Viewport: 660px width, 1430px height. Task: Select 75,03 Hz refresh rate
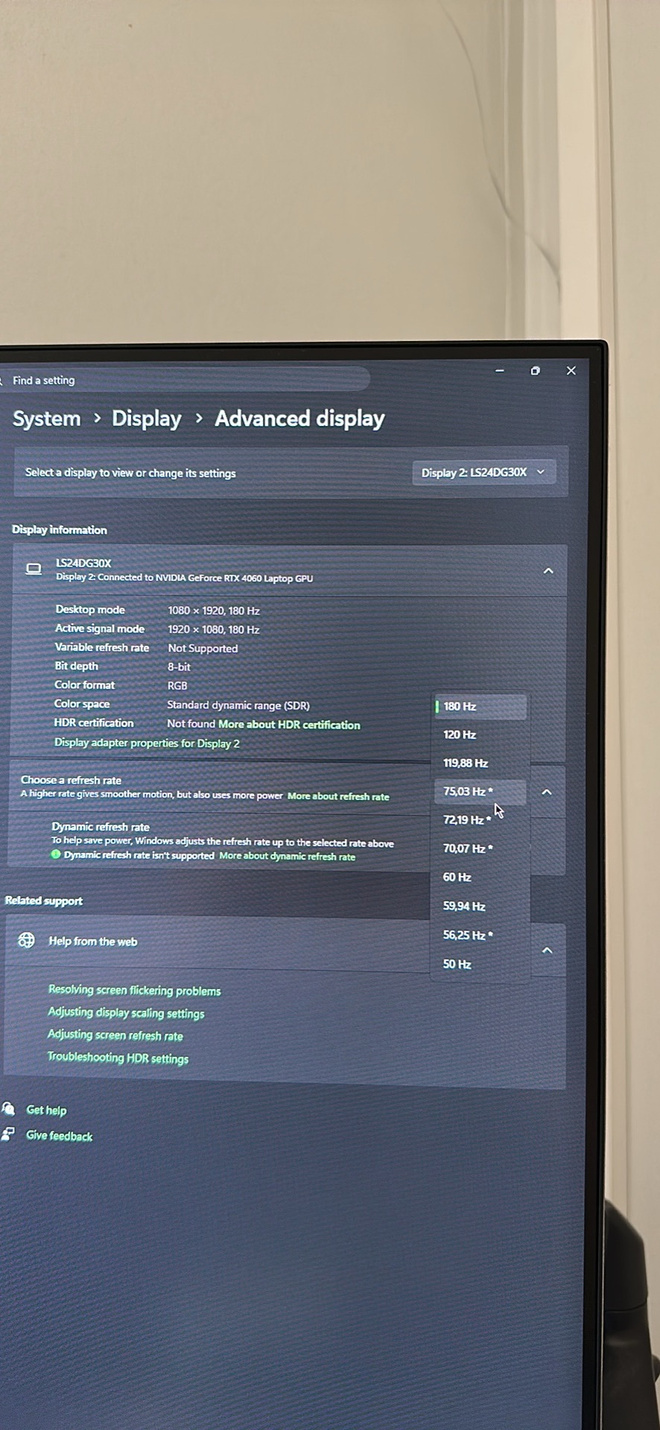tap(481, 791)
